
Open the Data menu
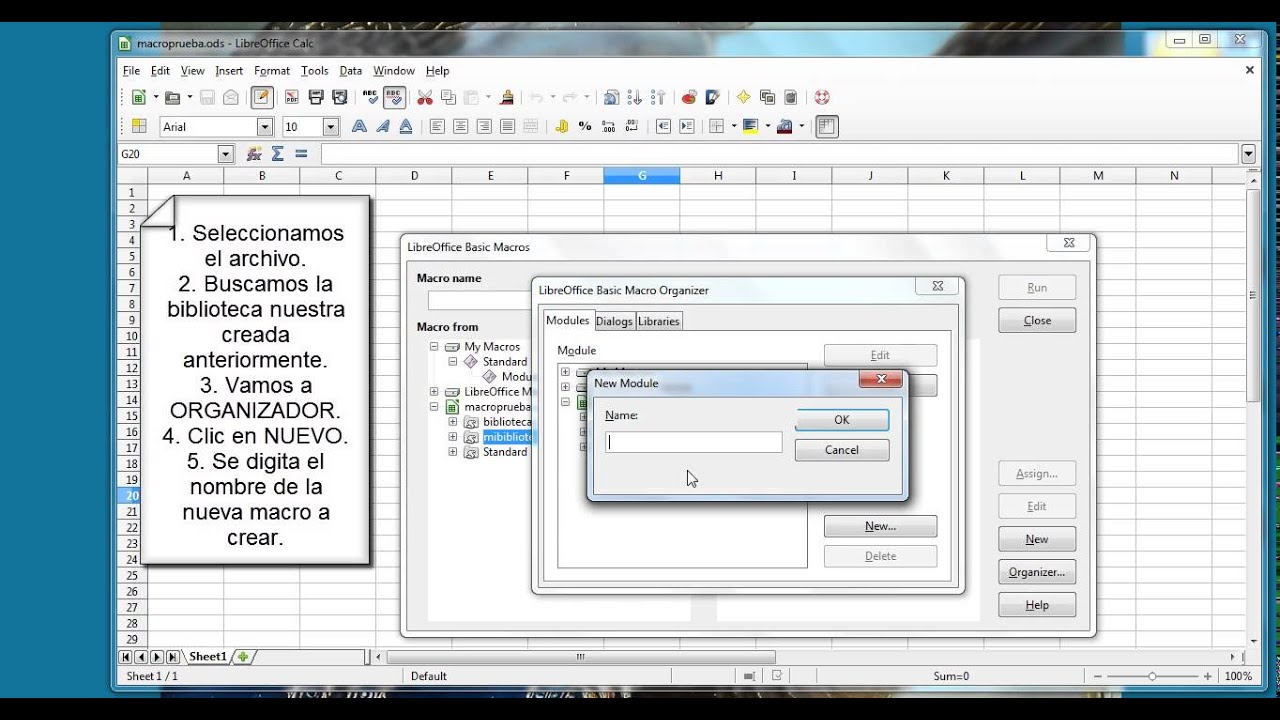(x=350, y=71)
